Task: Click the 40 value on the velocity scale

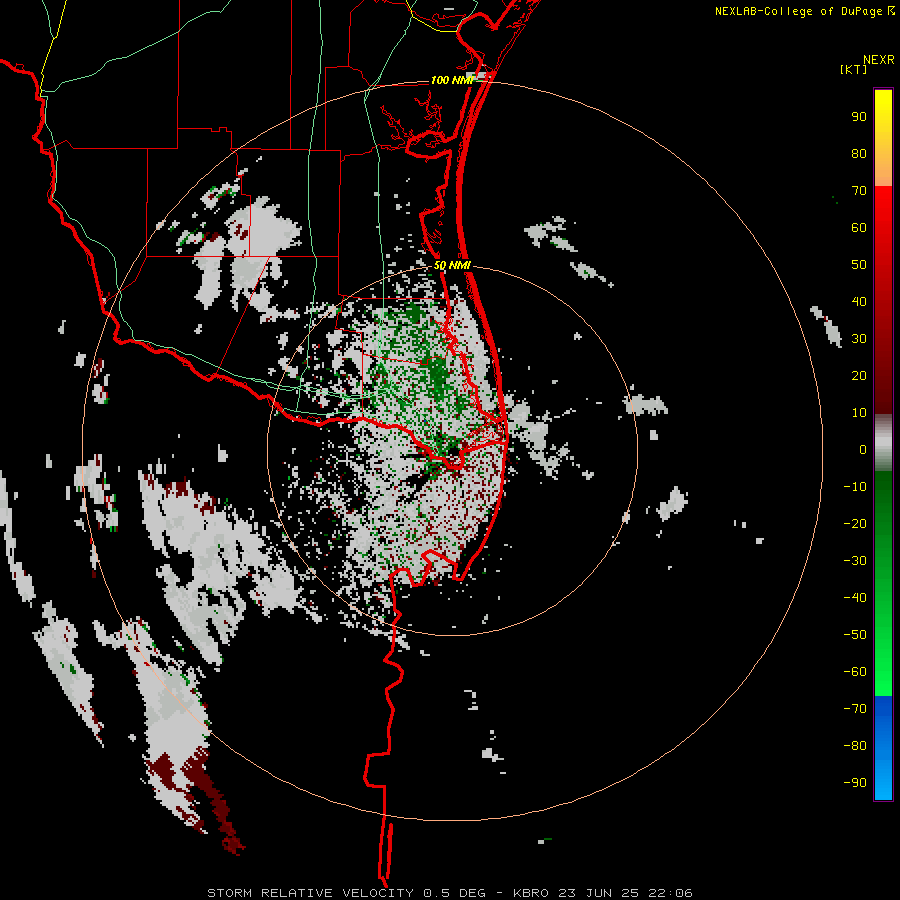Action: [x=859, y=302]
